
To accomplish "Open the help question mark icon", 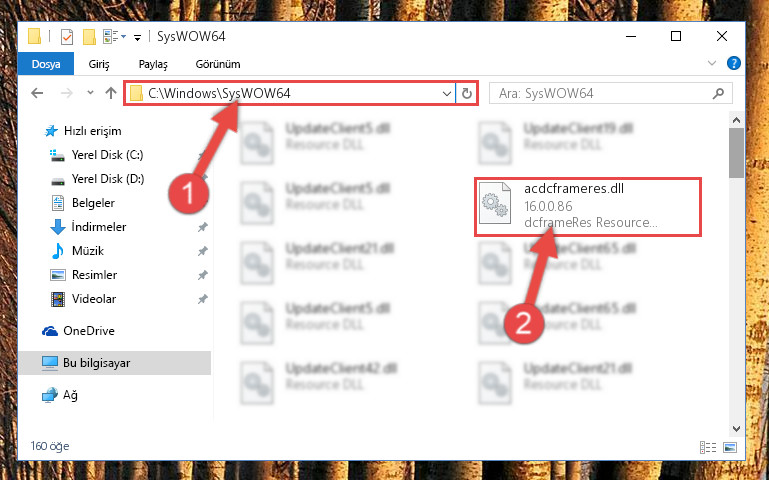I will coord(734,63).
